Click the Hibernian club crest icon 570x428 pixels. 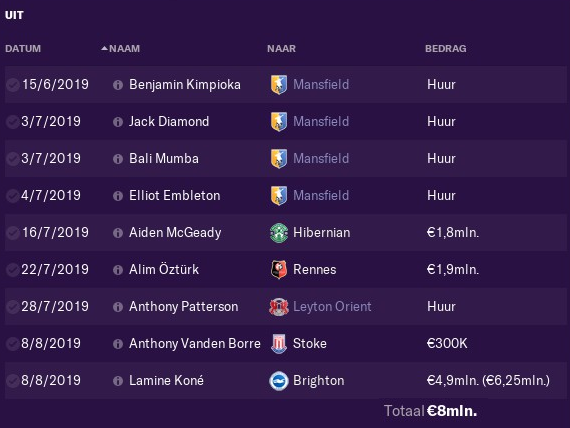click(279, 232)
